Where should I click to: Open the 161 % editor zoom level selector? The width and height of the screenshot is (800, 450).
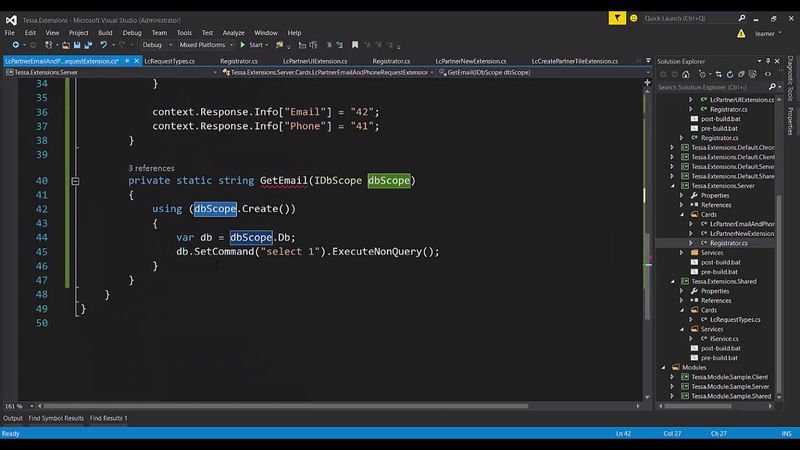point(17,406)
